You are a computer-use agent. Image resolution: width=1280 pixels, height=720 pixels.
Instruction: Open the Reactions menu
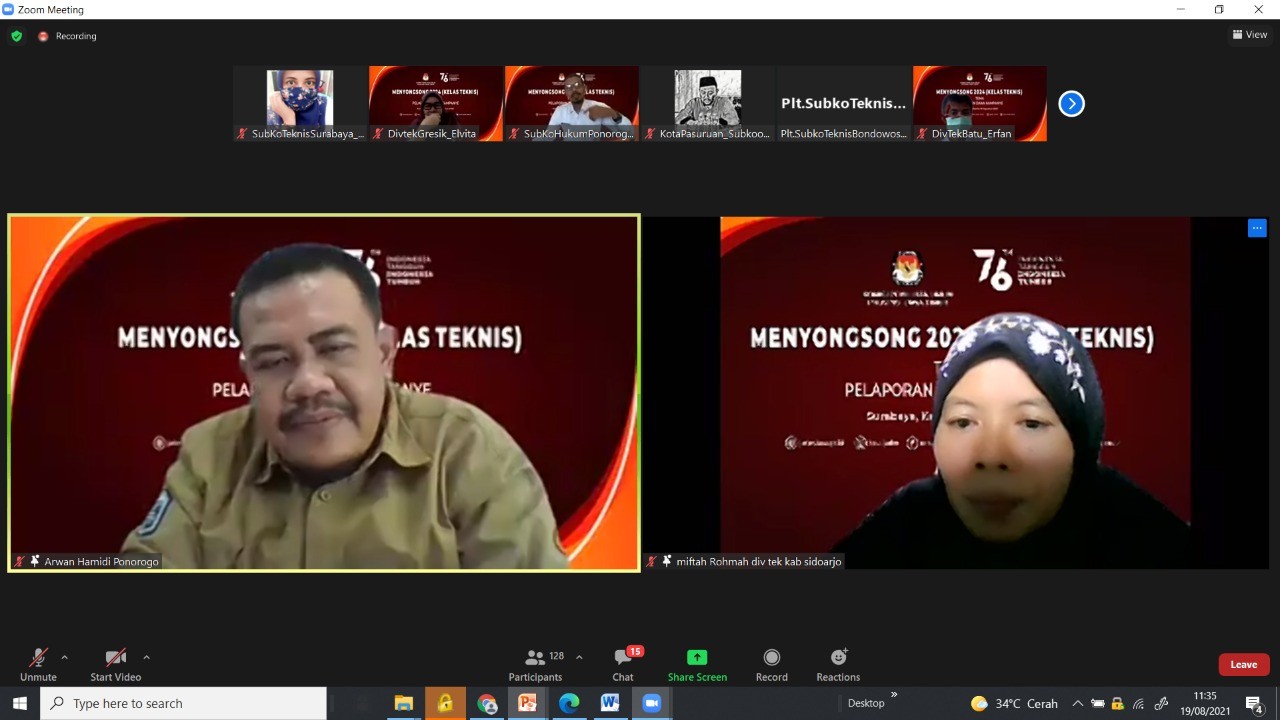838,664
